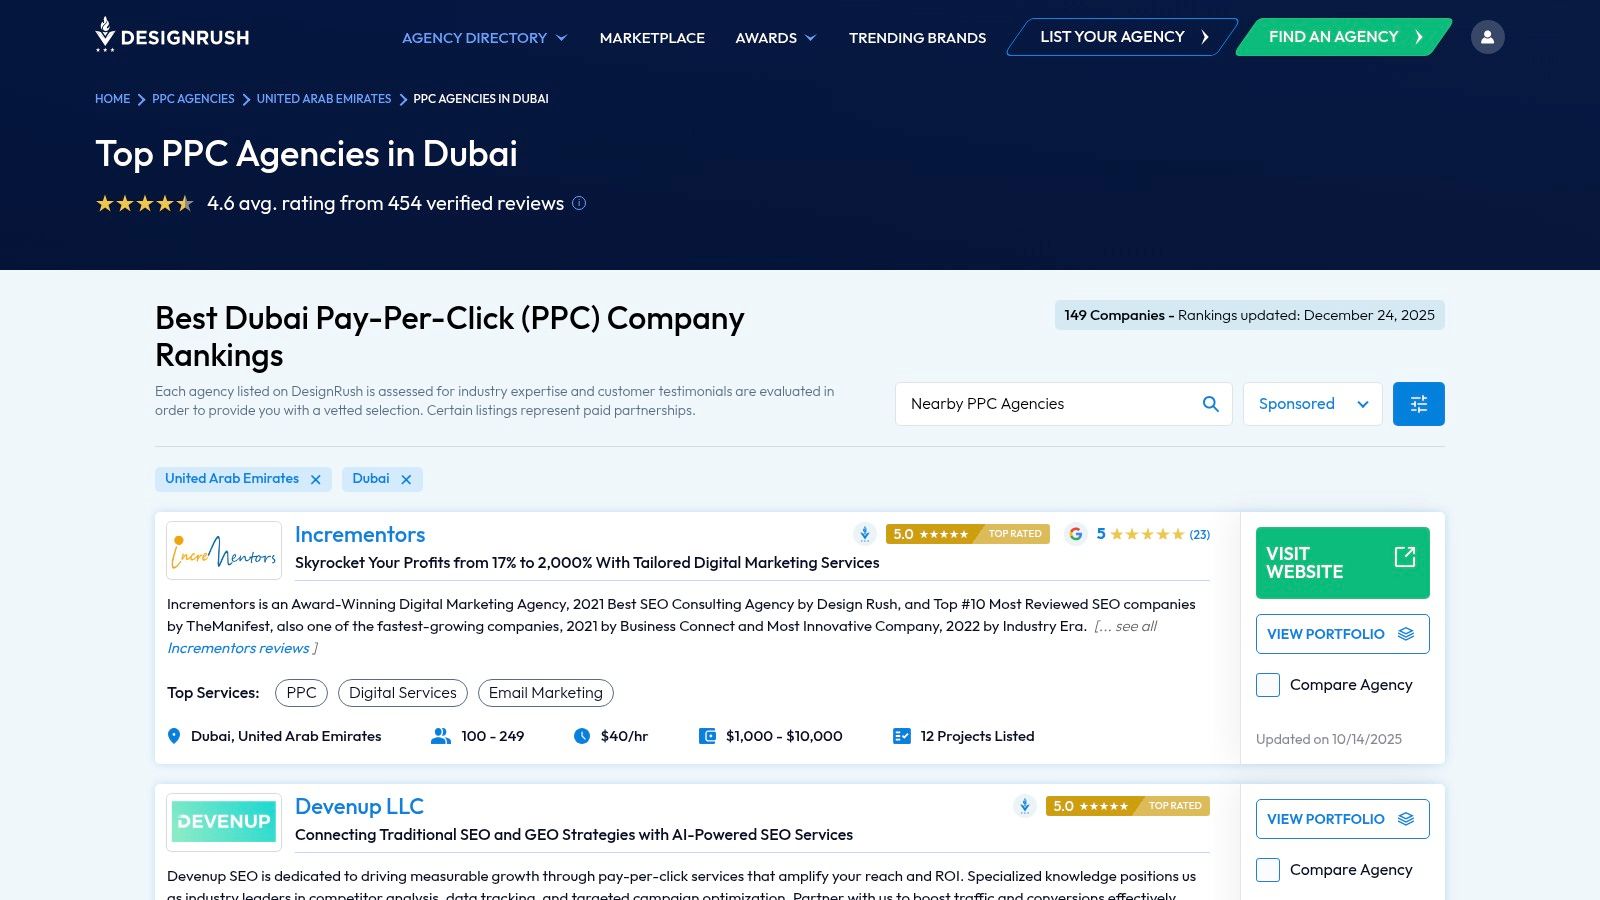Click the Google icon on Incrementors listing
This screenshot has width=1600, height=900.
(x=1075, y=533)
